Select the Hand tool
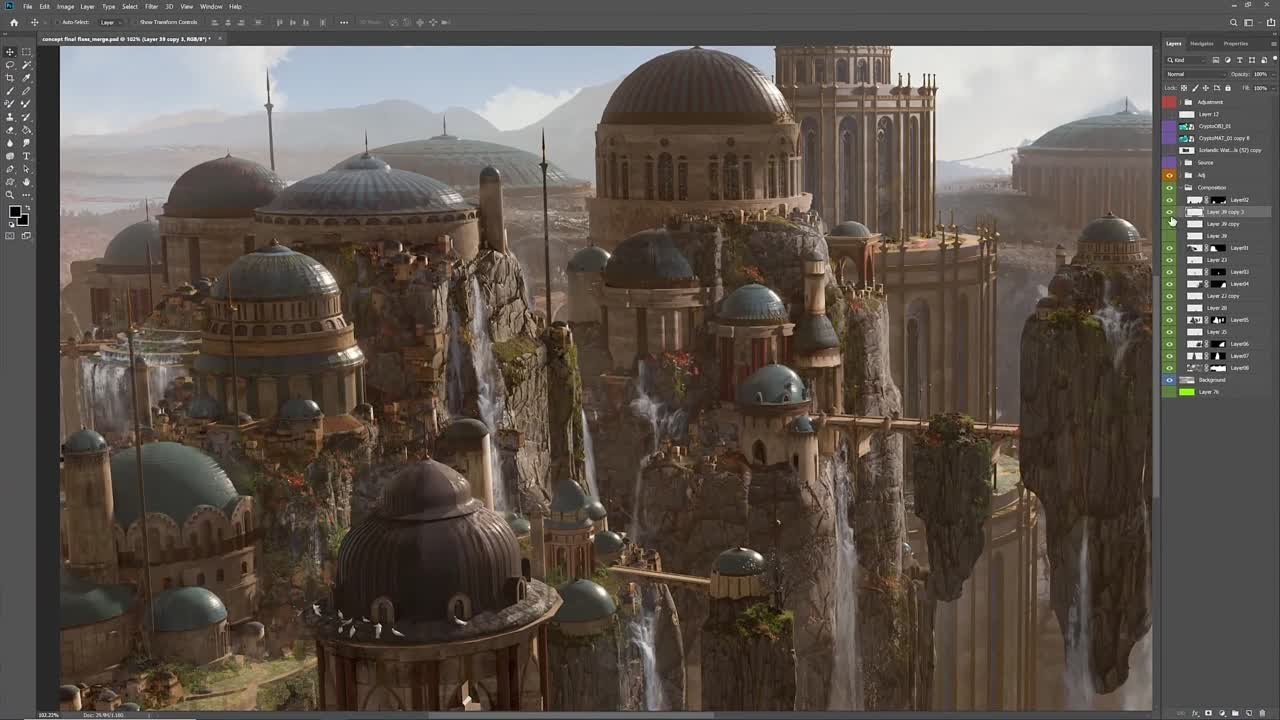Image resolution: width=1280 pixels, height=720 pixels. [x=26, y=183]
